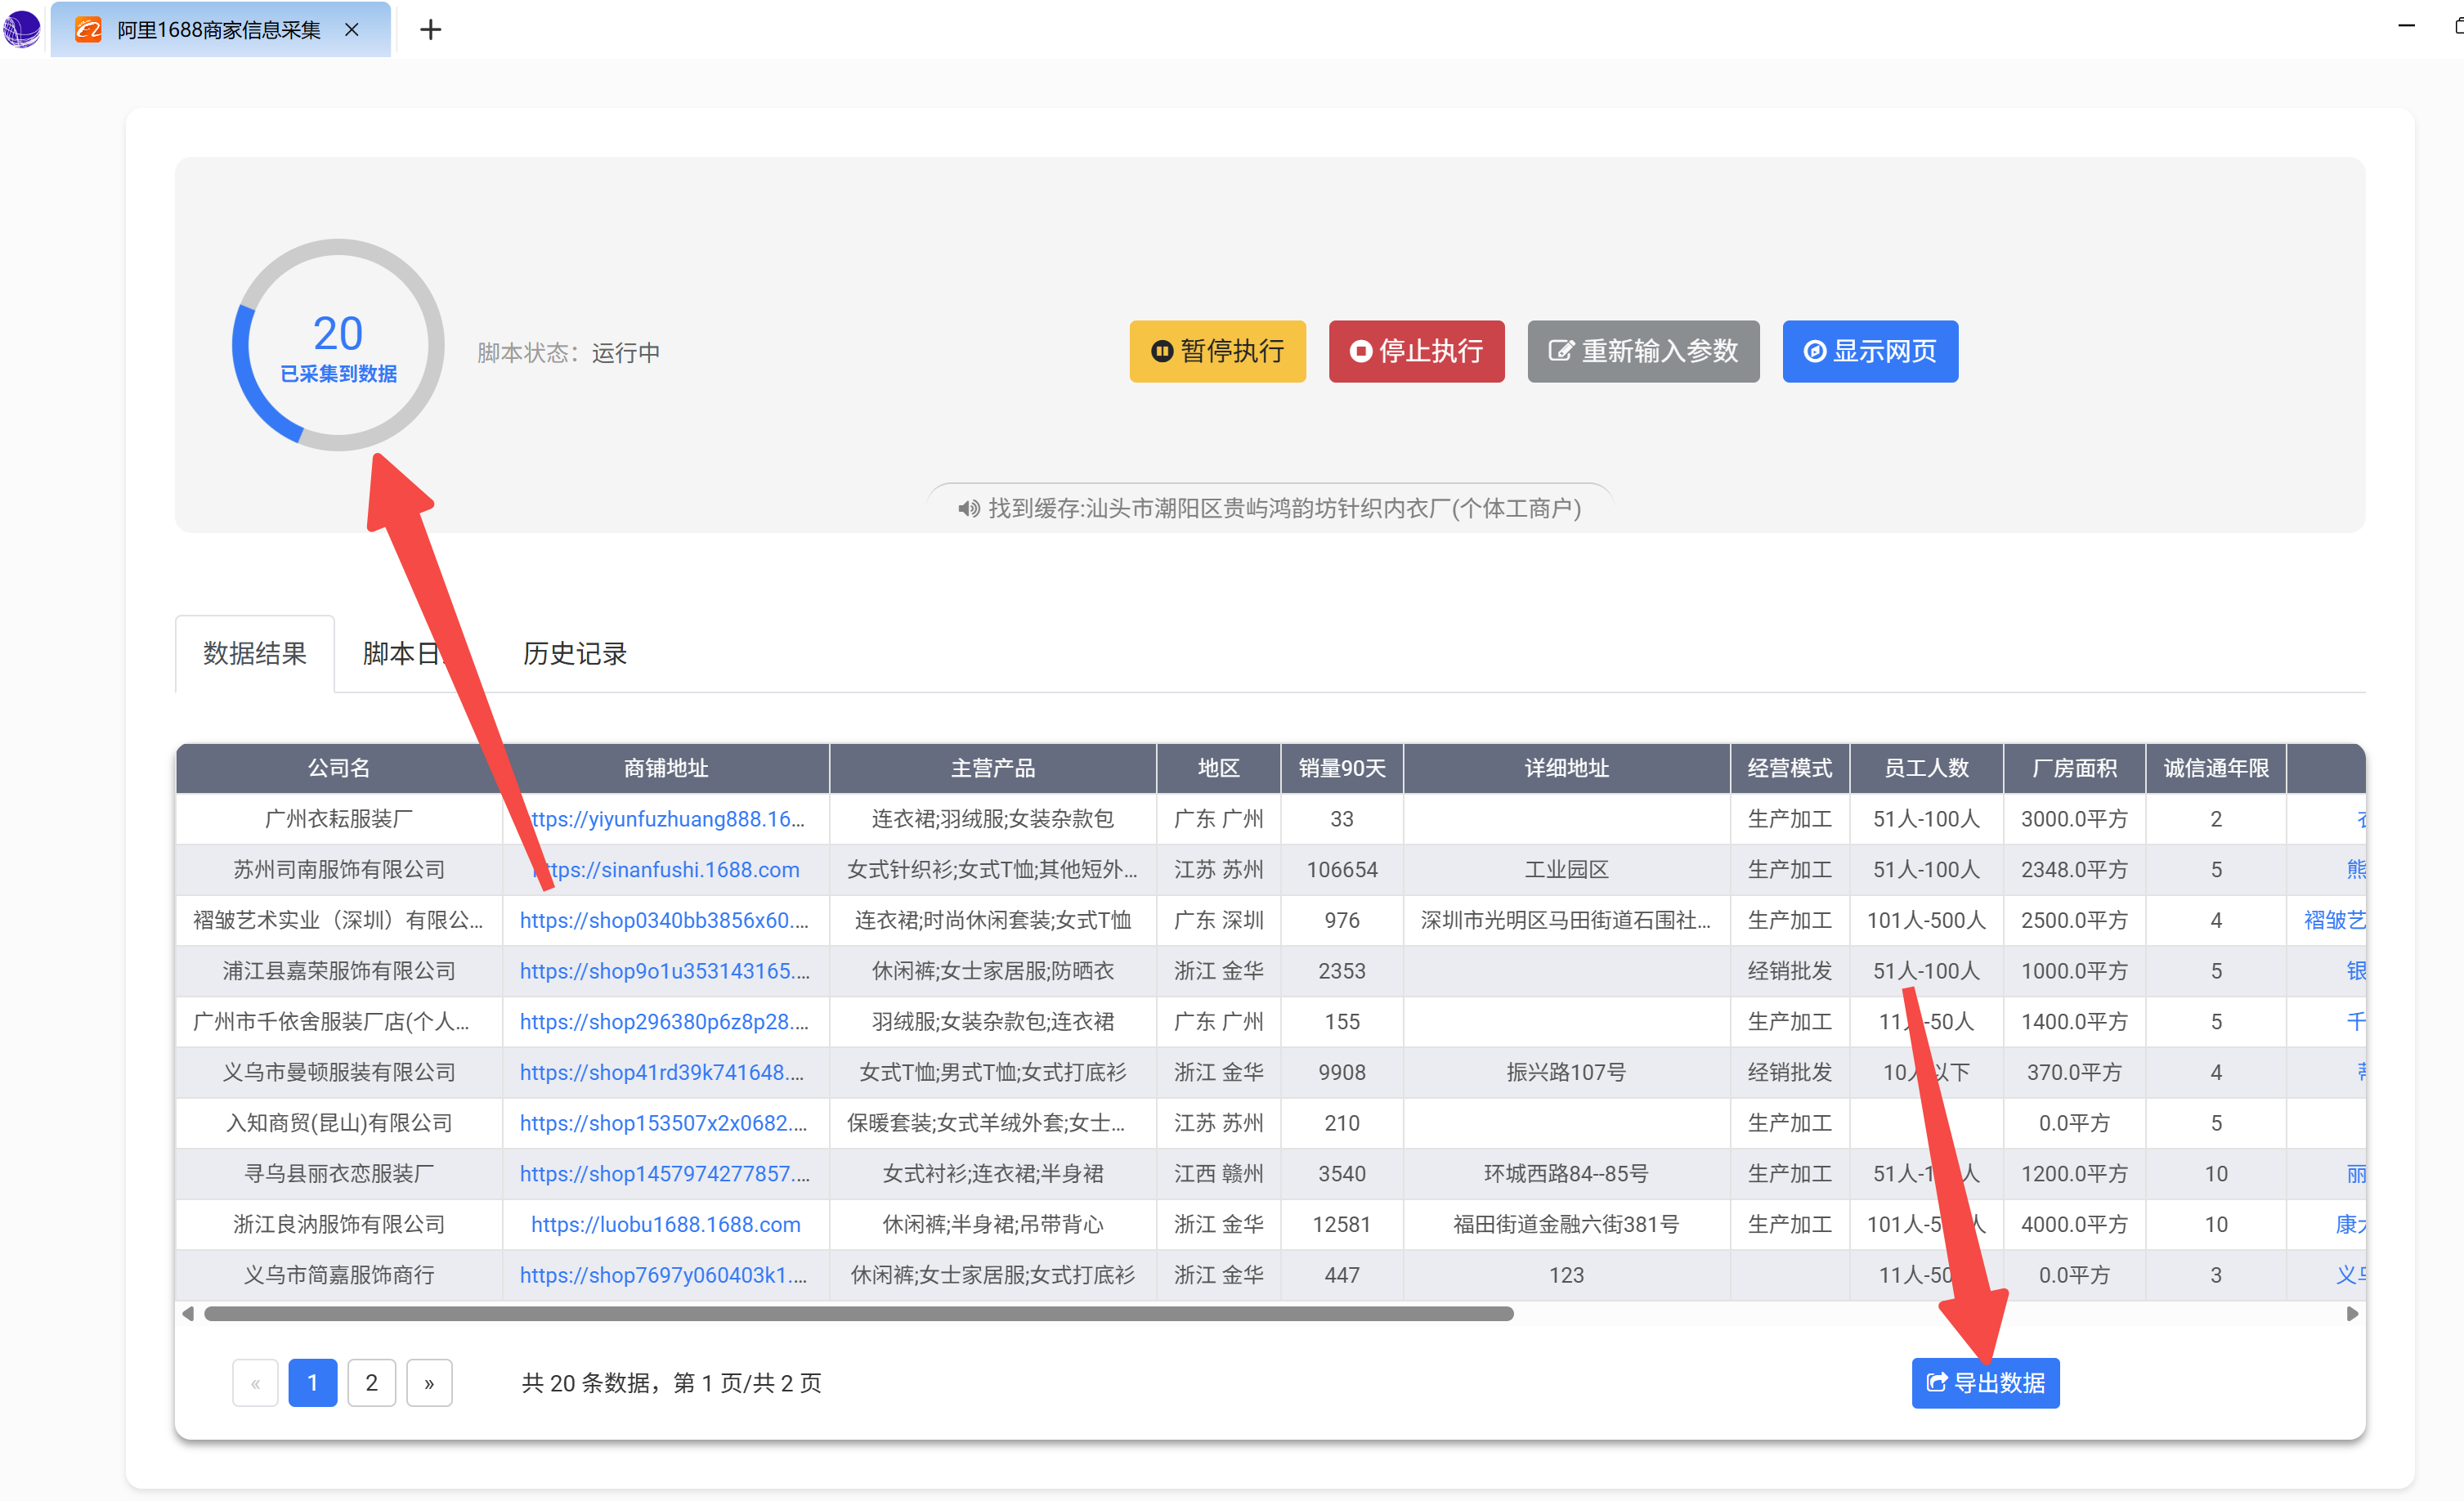The width and height of the screenshot is (2464, 1501).
Task: Click the 经营模式 column header
Action: 1790,768
